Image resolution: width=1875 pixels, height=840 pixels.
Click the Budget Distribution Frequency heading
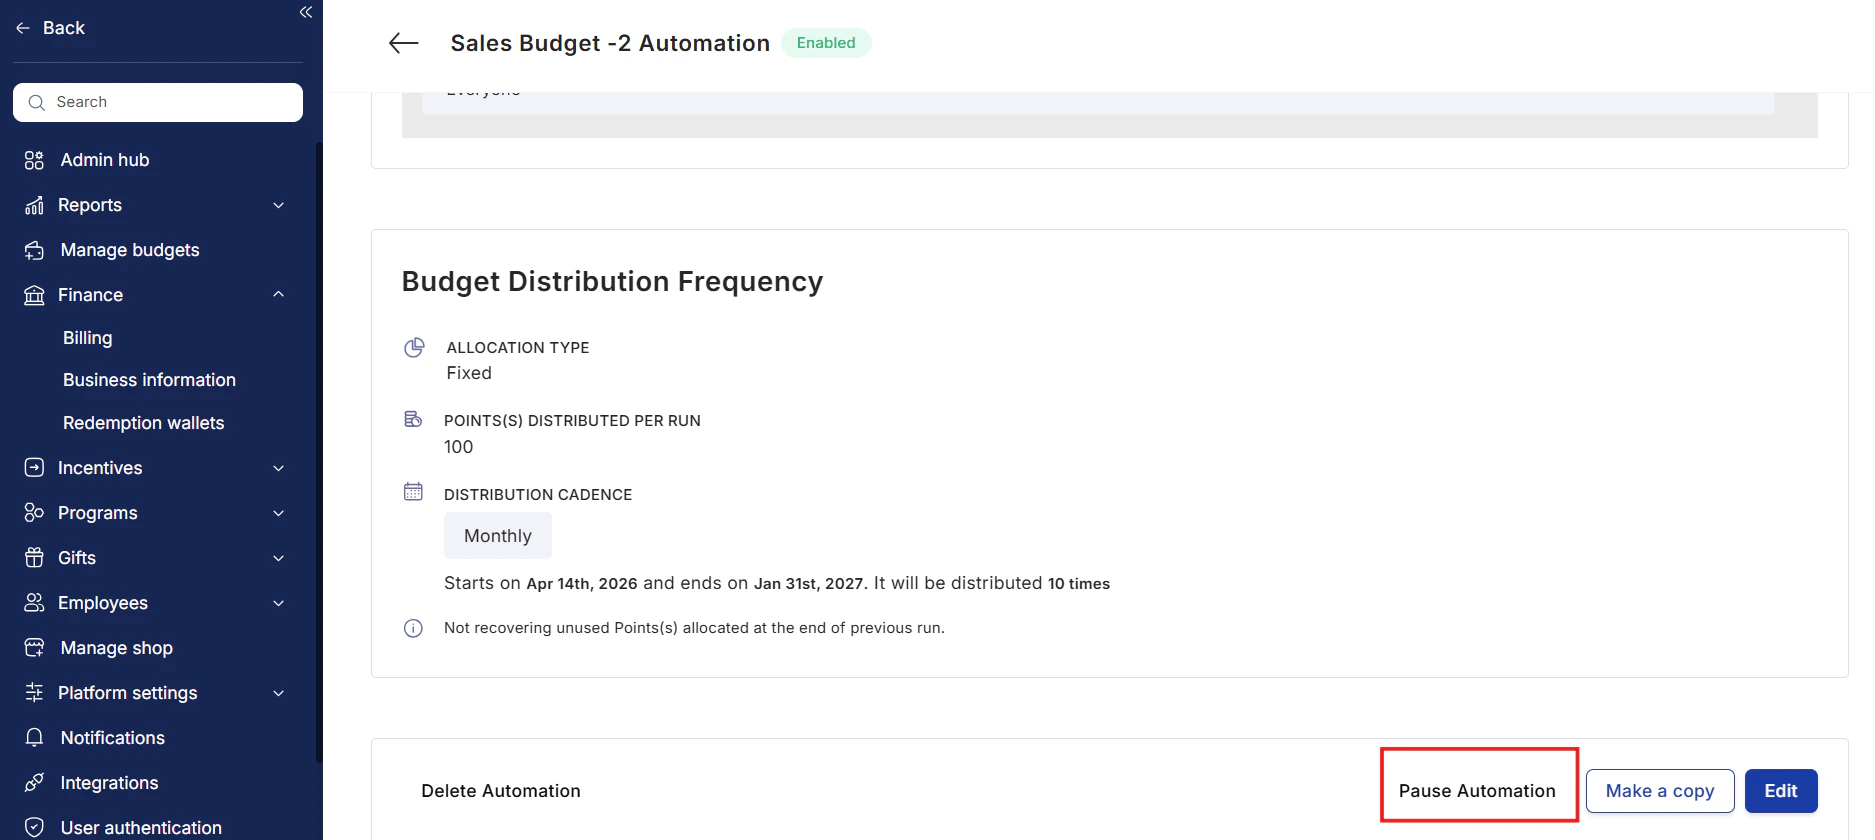coord(612,282)
